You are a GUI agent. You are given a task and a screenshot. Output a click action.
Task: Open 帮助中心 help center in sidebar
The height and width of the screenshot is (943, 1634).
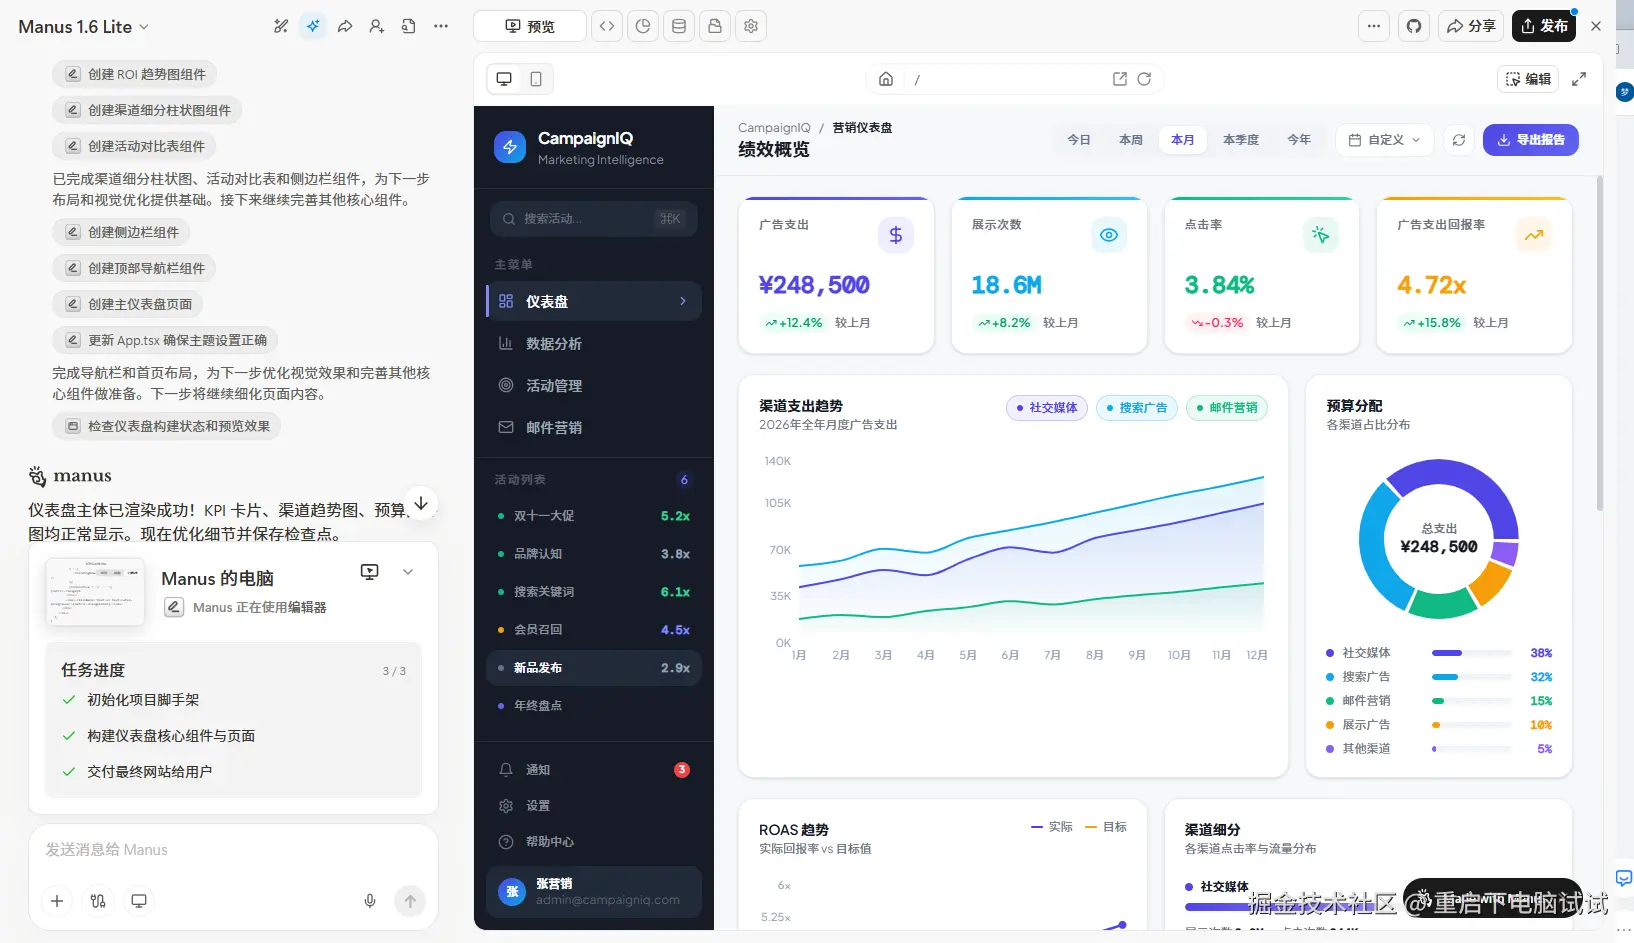[594, 842]
